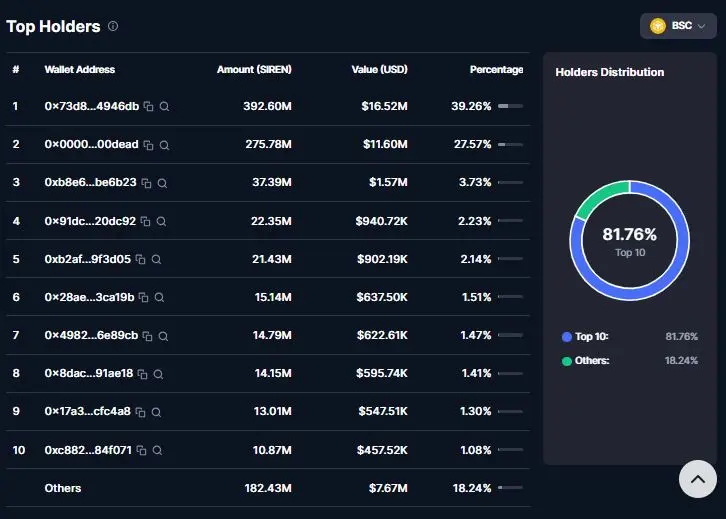Copy wallet address 0xb8e6...be6b23
The height and width of the screenshot is (519, 726).
(146, 183)
